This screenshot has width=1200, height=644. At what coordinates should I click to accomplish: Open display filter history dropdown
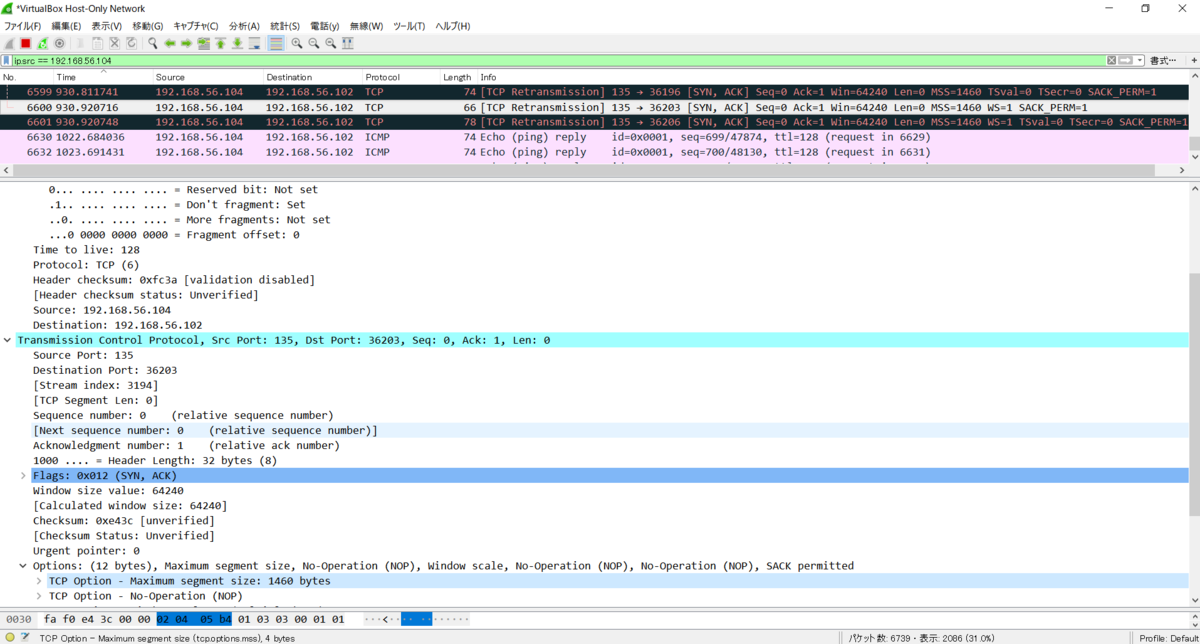pyautogui.click(x=1140, y=61)
